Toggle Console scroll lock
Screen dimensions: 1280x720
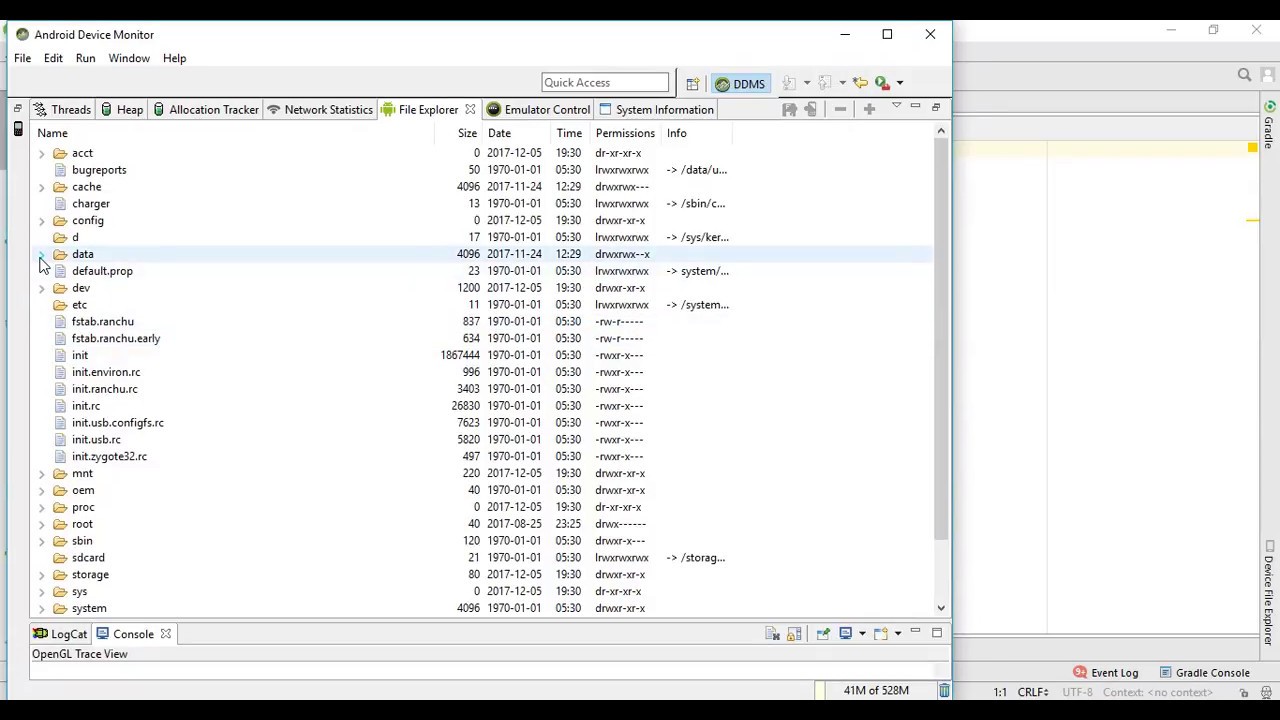pyautogui.click(x=794, y=633)
